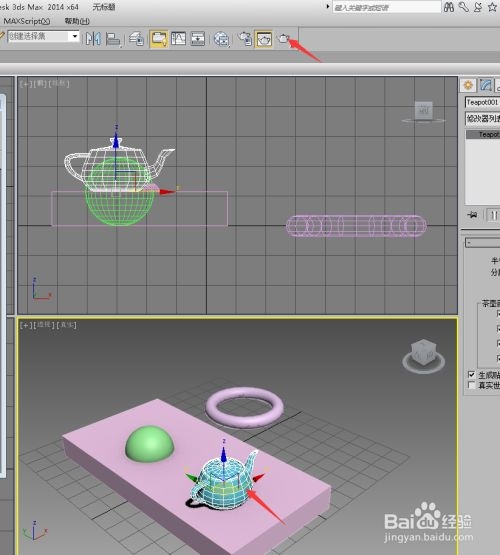Open the 帮助(H) help menu
The image size is (500, 555).
point(77,21)
